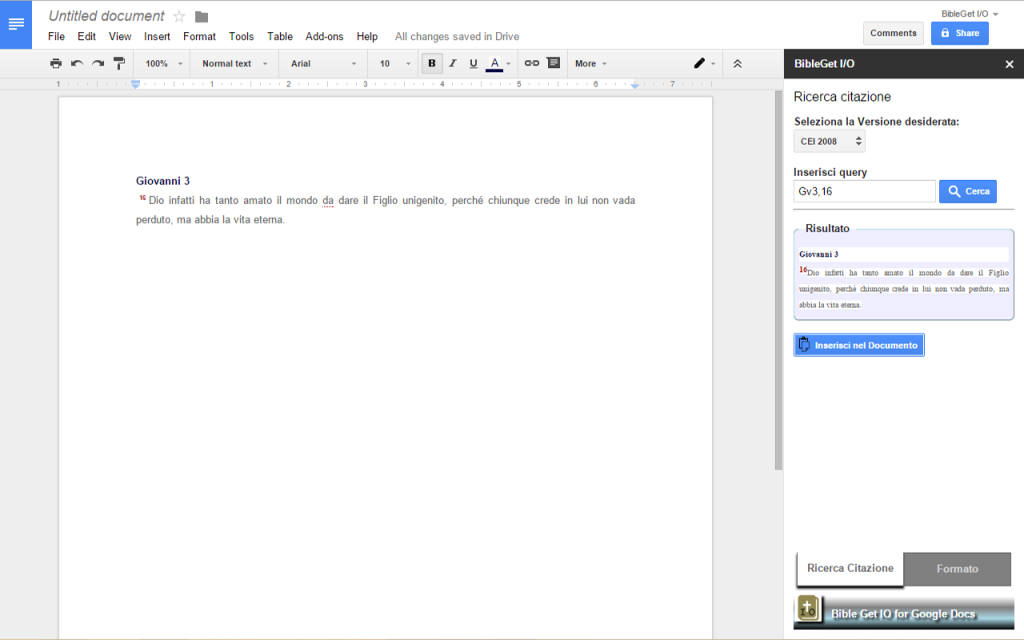Hide the menus with double chevron

737,63
